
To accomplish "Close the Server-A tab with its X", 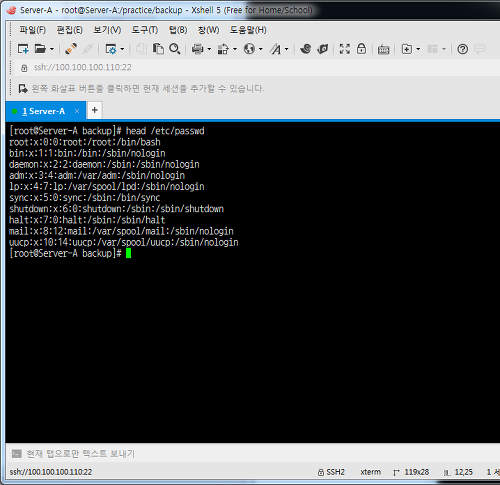I will pyautogui.click(x=77, y=111).
